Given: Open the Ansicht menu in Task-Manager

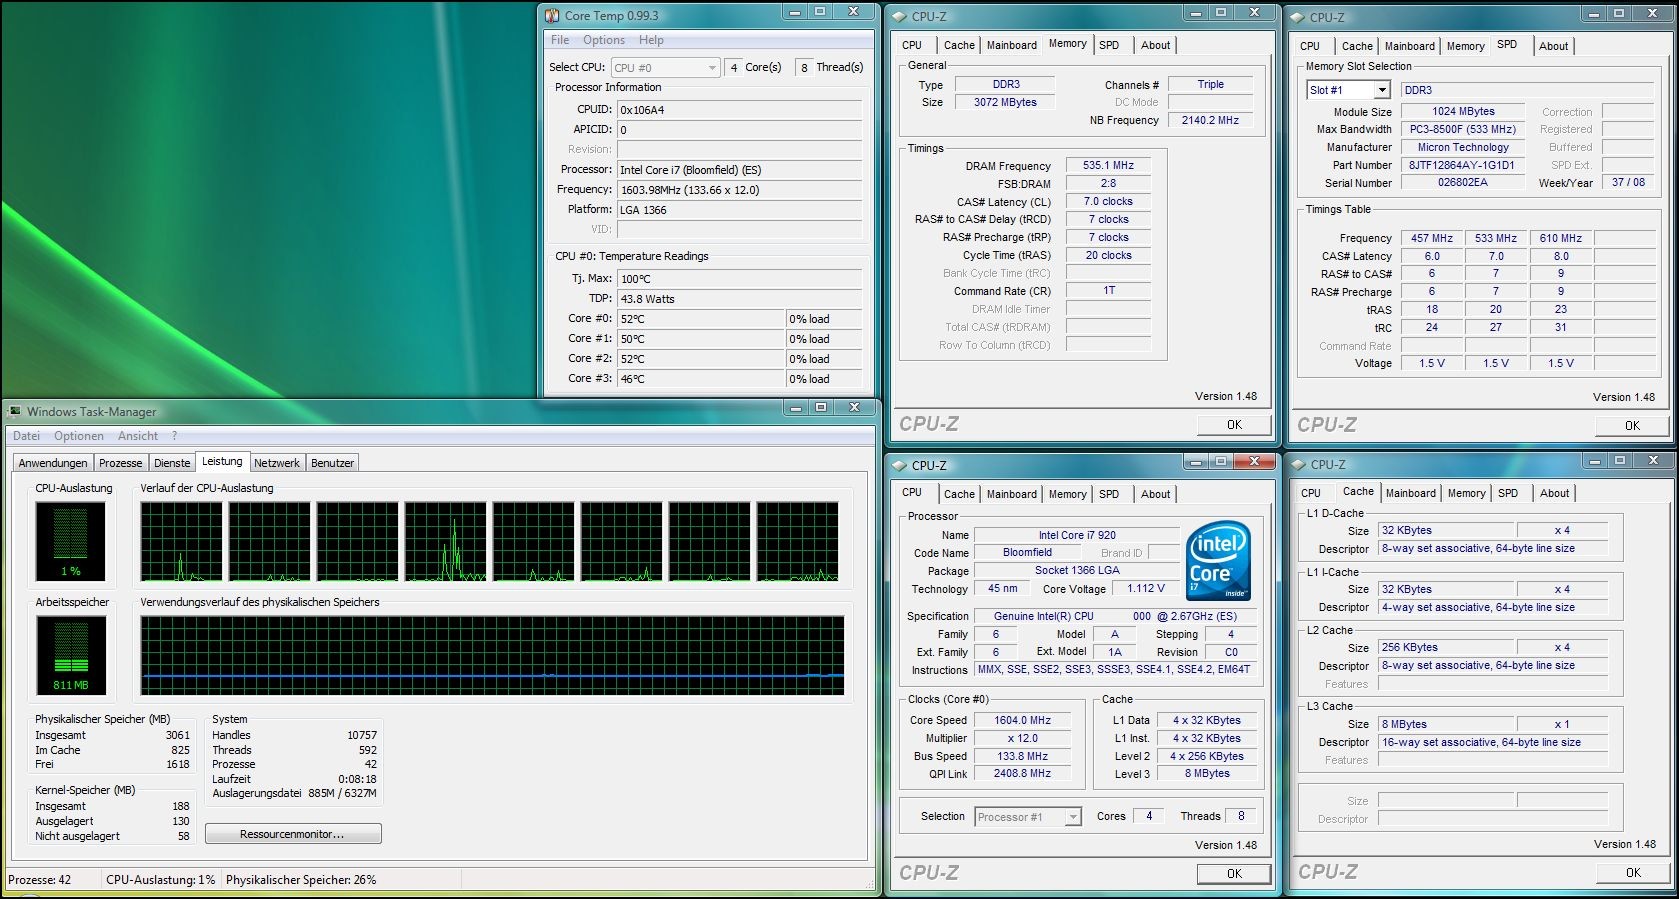Looking at the screenshot, I should (138, 436).
